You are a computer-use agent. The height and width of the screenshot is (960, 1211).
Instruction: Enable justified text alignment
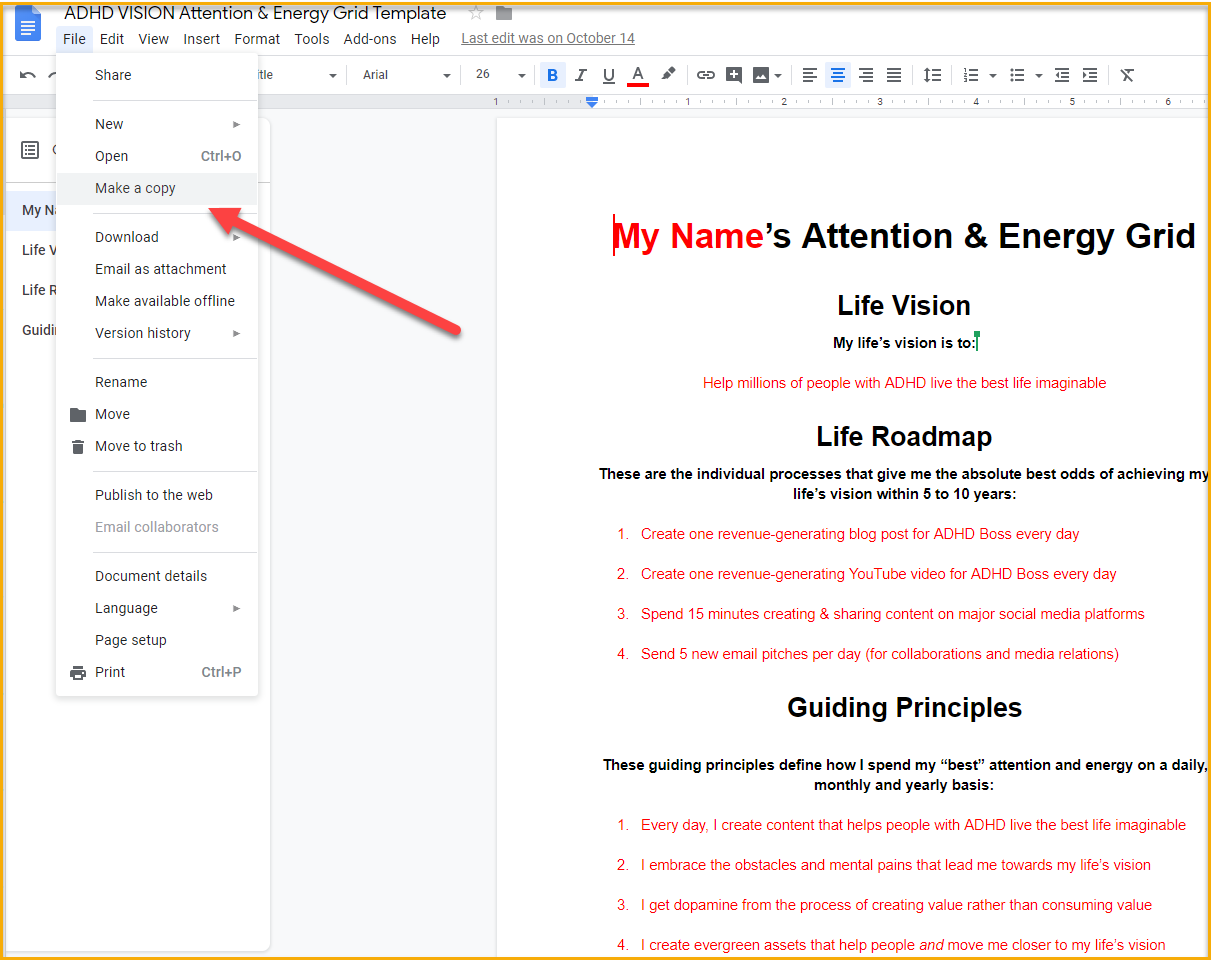pyautogui.click(x=893, y=75)
